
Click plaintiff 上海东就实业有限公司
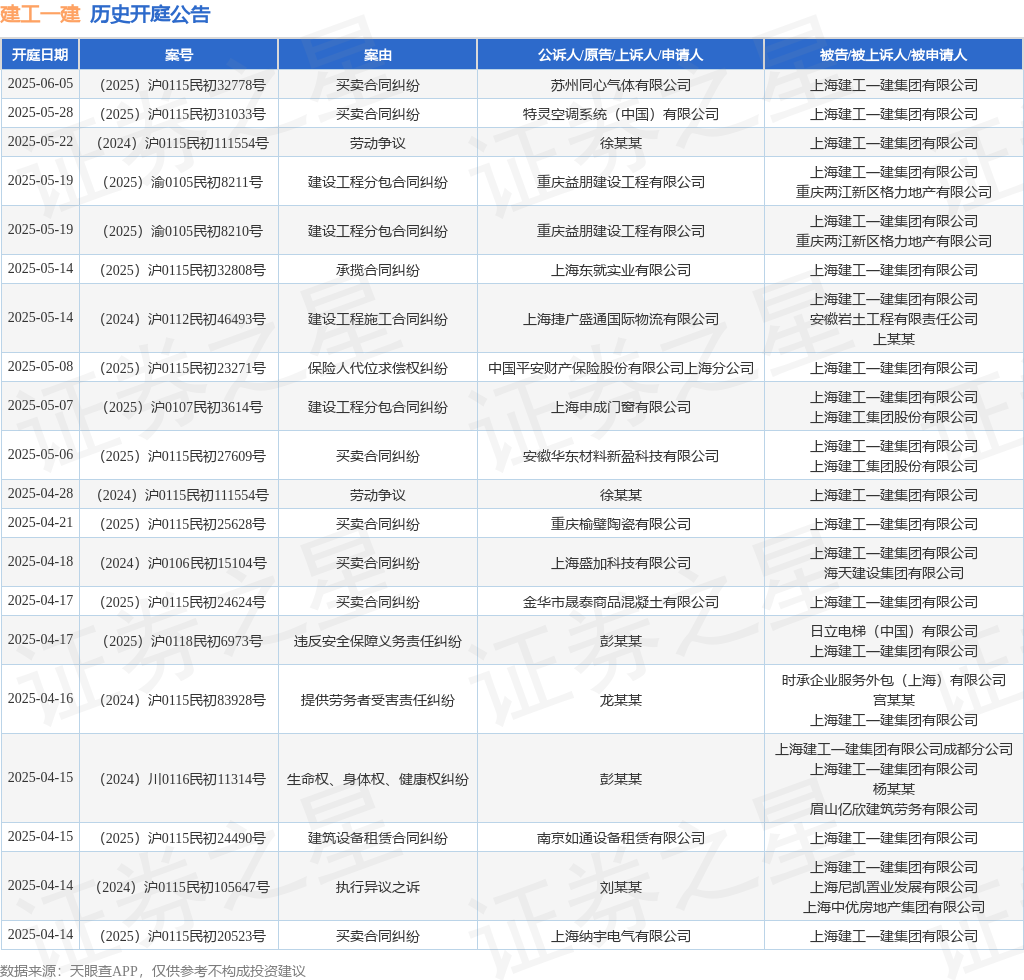point(620,270)
